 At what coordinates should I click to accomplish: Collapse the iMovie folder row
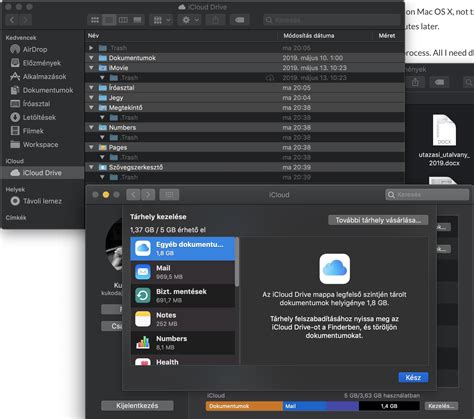click(x=91, y=68)
